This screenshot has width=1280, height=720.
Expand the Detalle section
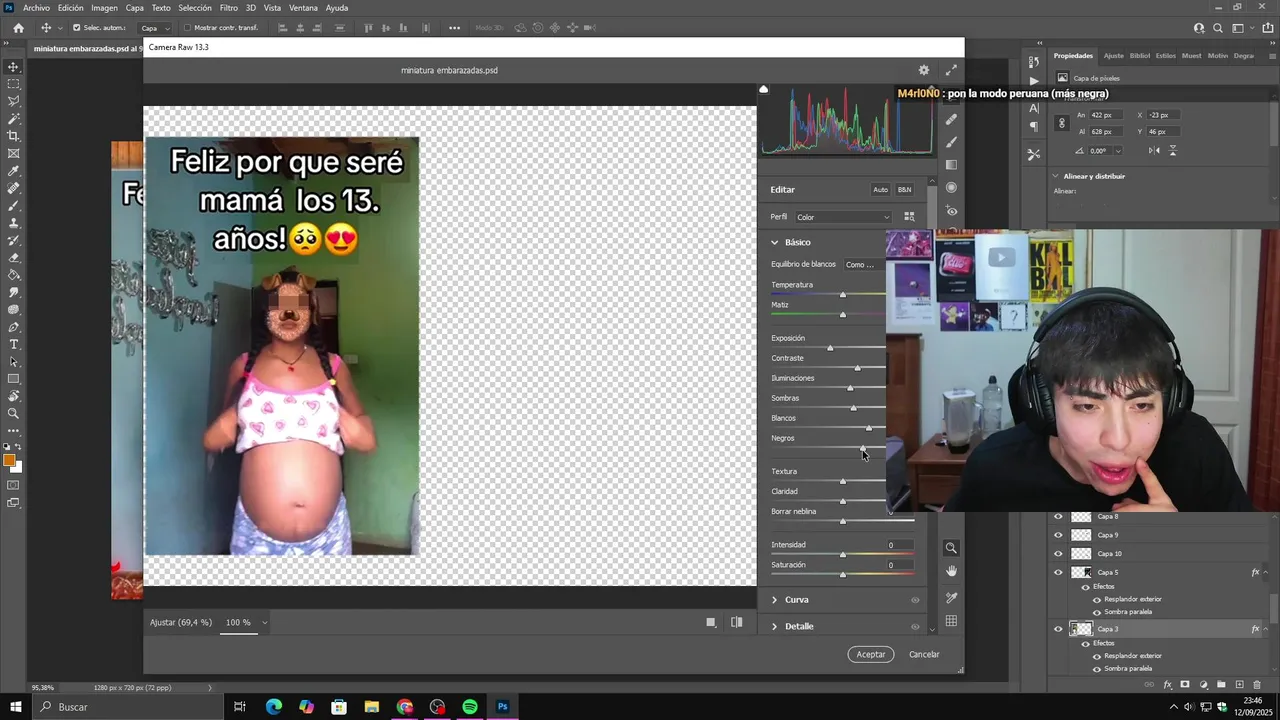[x=774, y=627]
